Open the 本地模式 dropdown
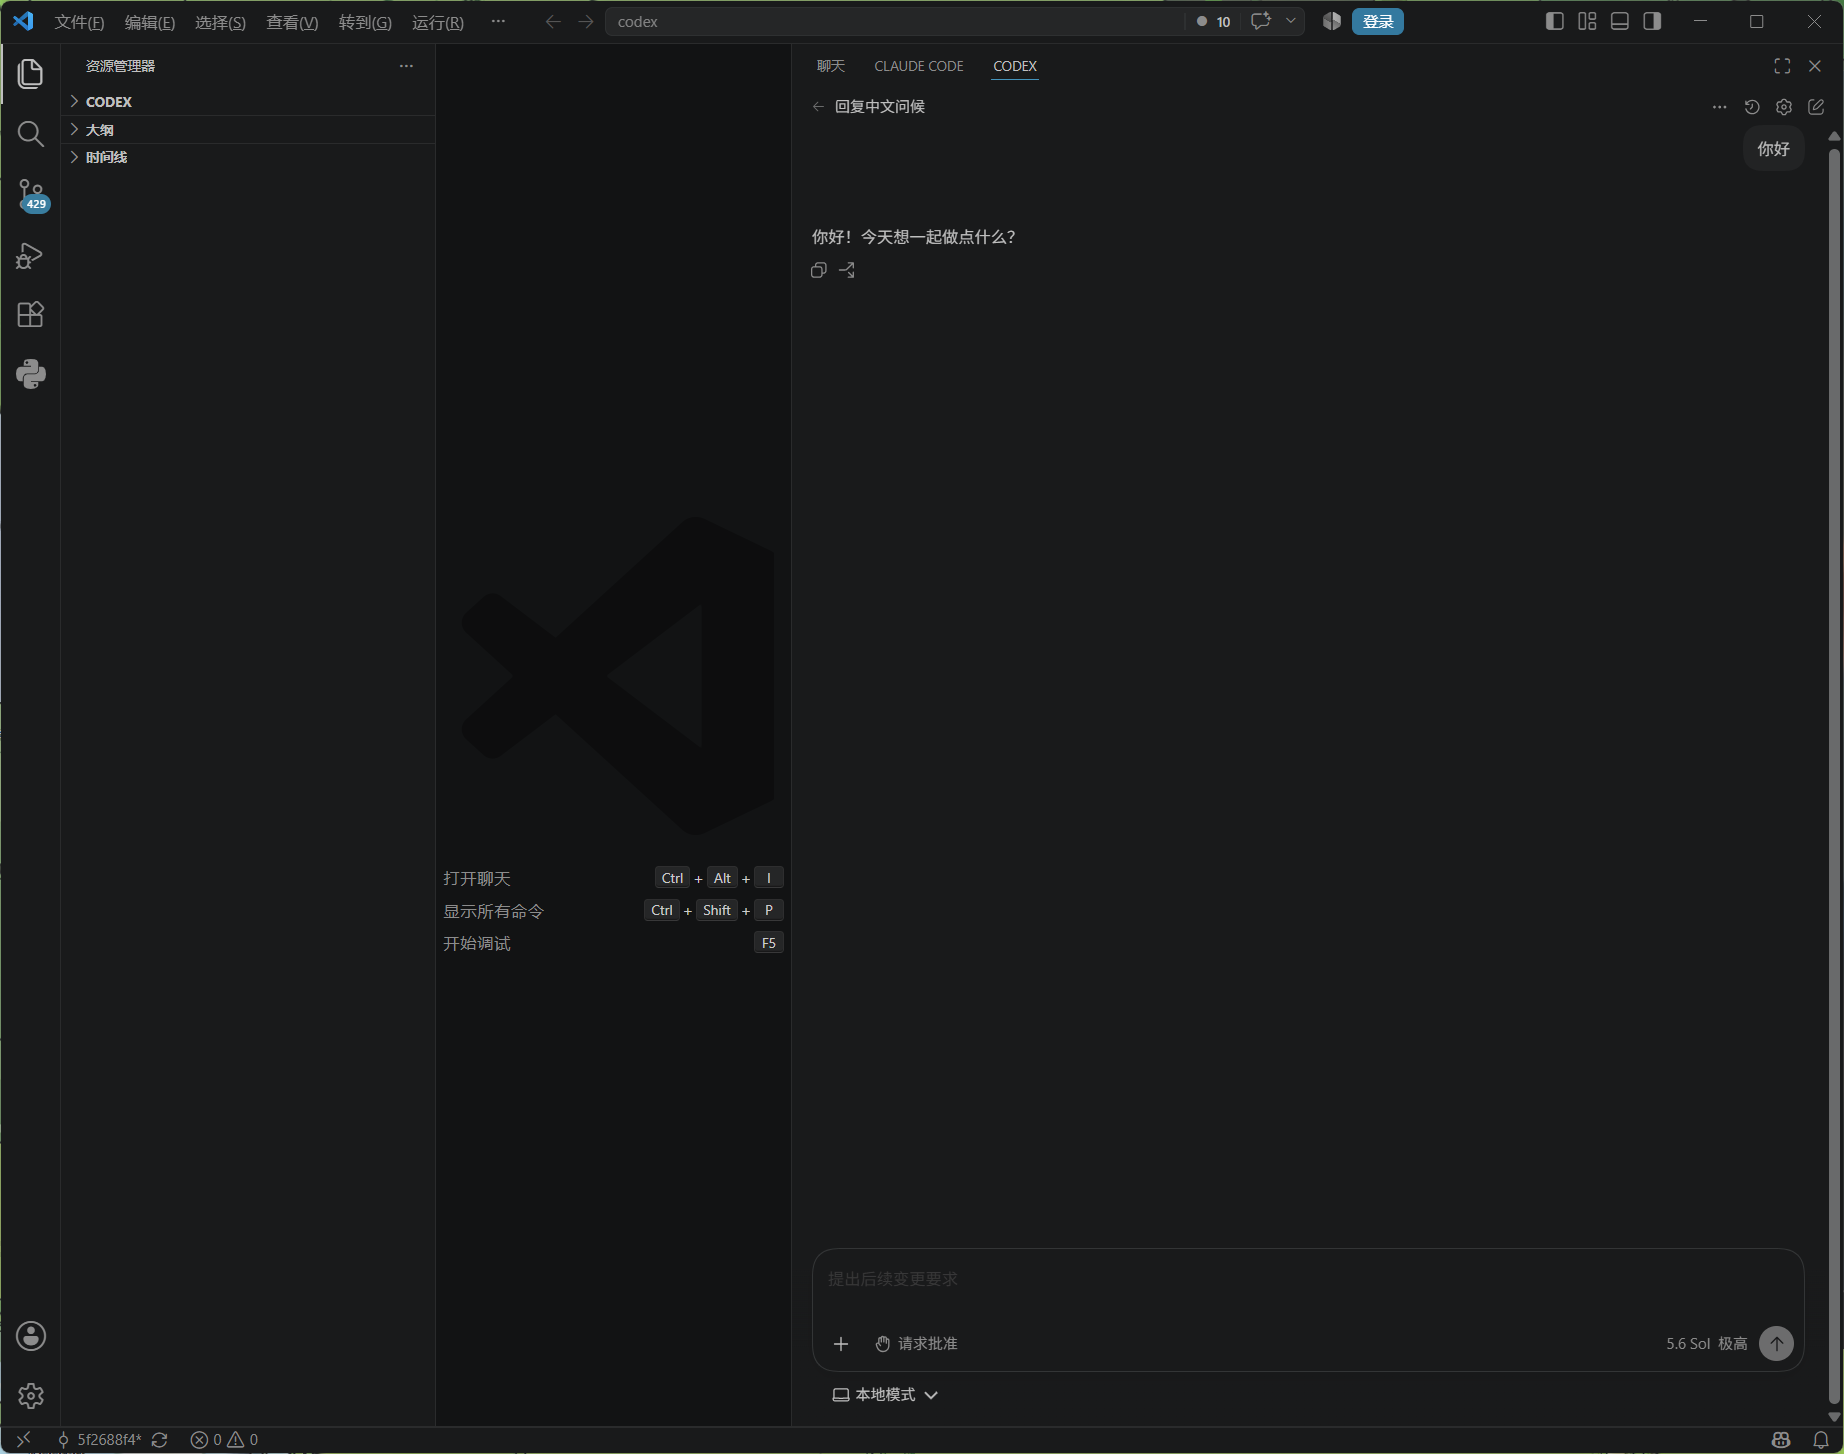Screen dimensions: 1844x1454 [885, 1395]
